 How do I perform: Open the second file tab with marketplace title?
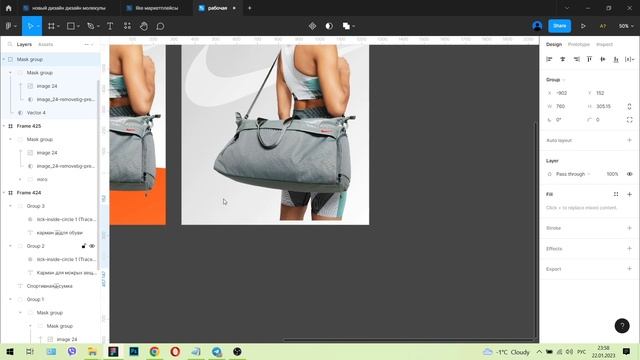(x=152, y=8)
